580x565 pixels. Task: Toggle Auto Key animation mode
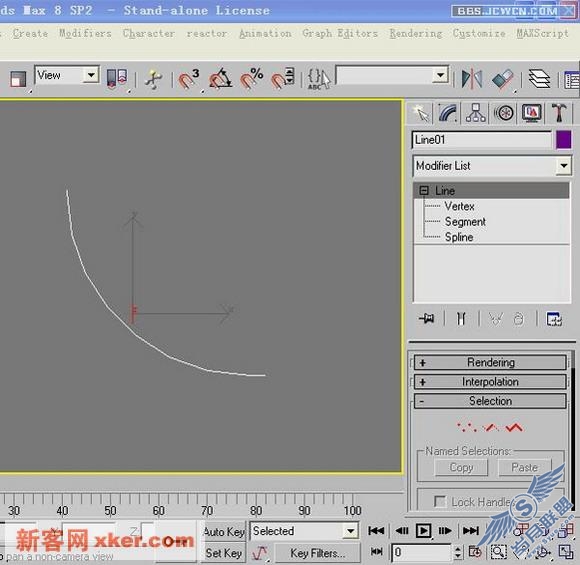click(x=224, y=532)
